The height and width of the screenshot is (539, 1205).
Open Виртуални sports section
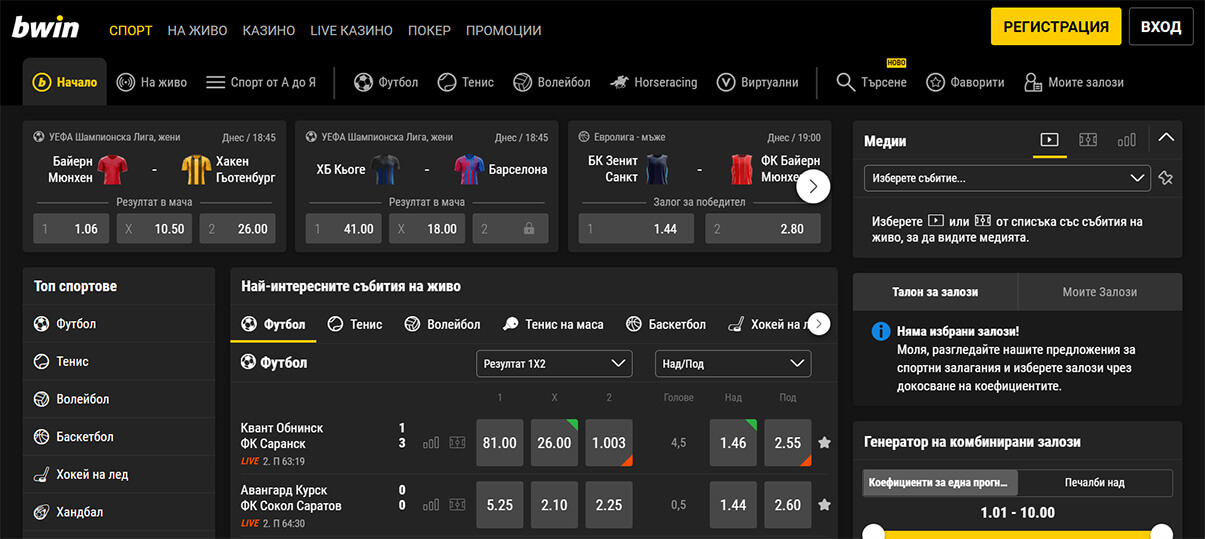coord(756,82)
